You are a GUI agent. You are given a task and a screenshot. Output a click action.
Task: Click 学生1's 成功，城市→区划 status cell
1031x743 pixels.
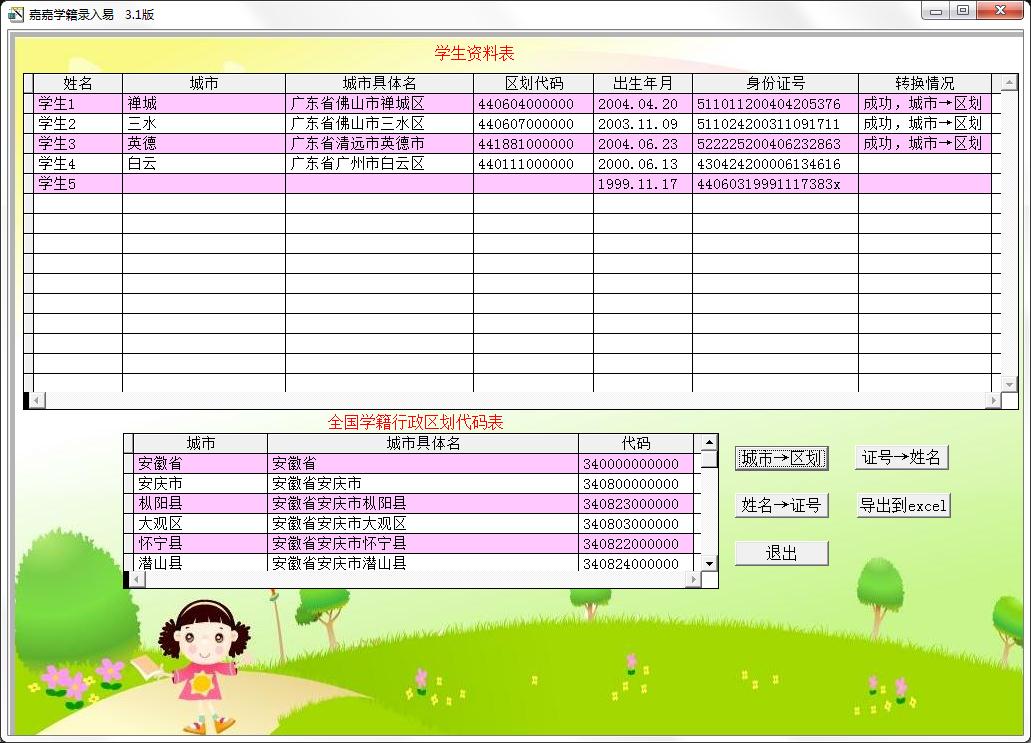[924, 104]
